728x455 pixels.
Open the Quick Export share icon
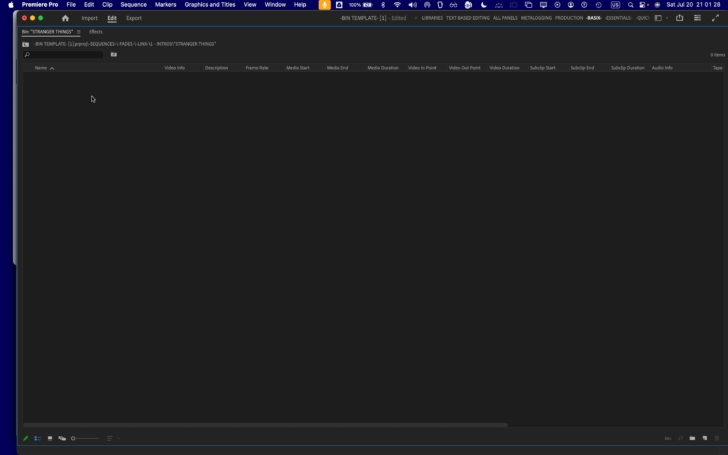click(680, 18)
